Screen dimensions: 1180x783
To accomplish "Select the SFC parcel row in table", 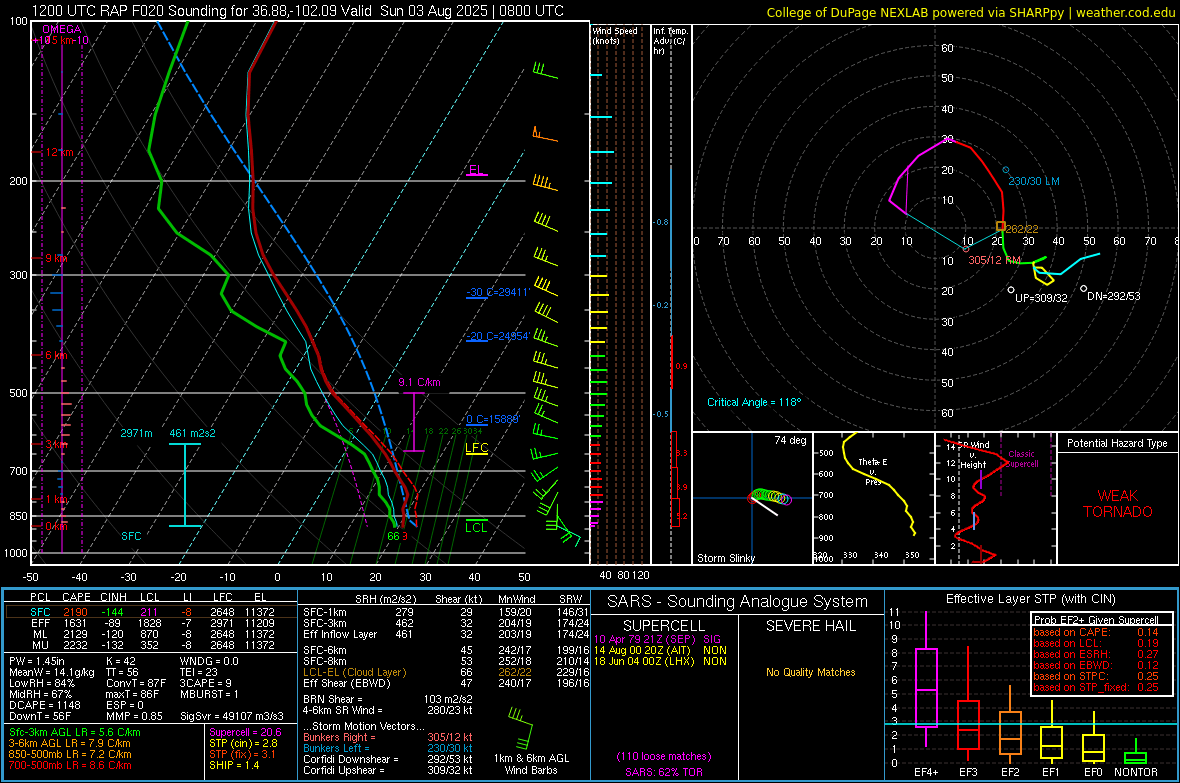I will pyautogui.click(x=151, y=612).
